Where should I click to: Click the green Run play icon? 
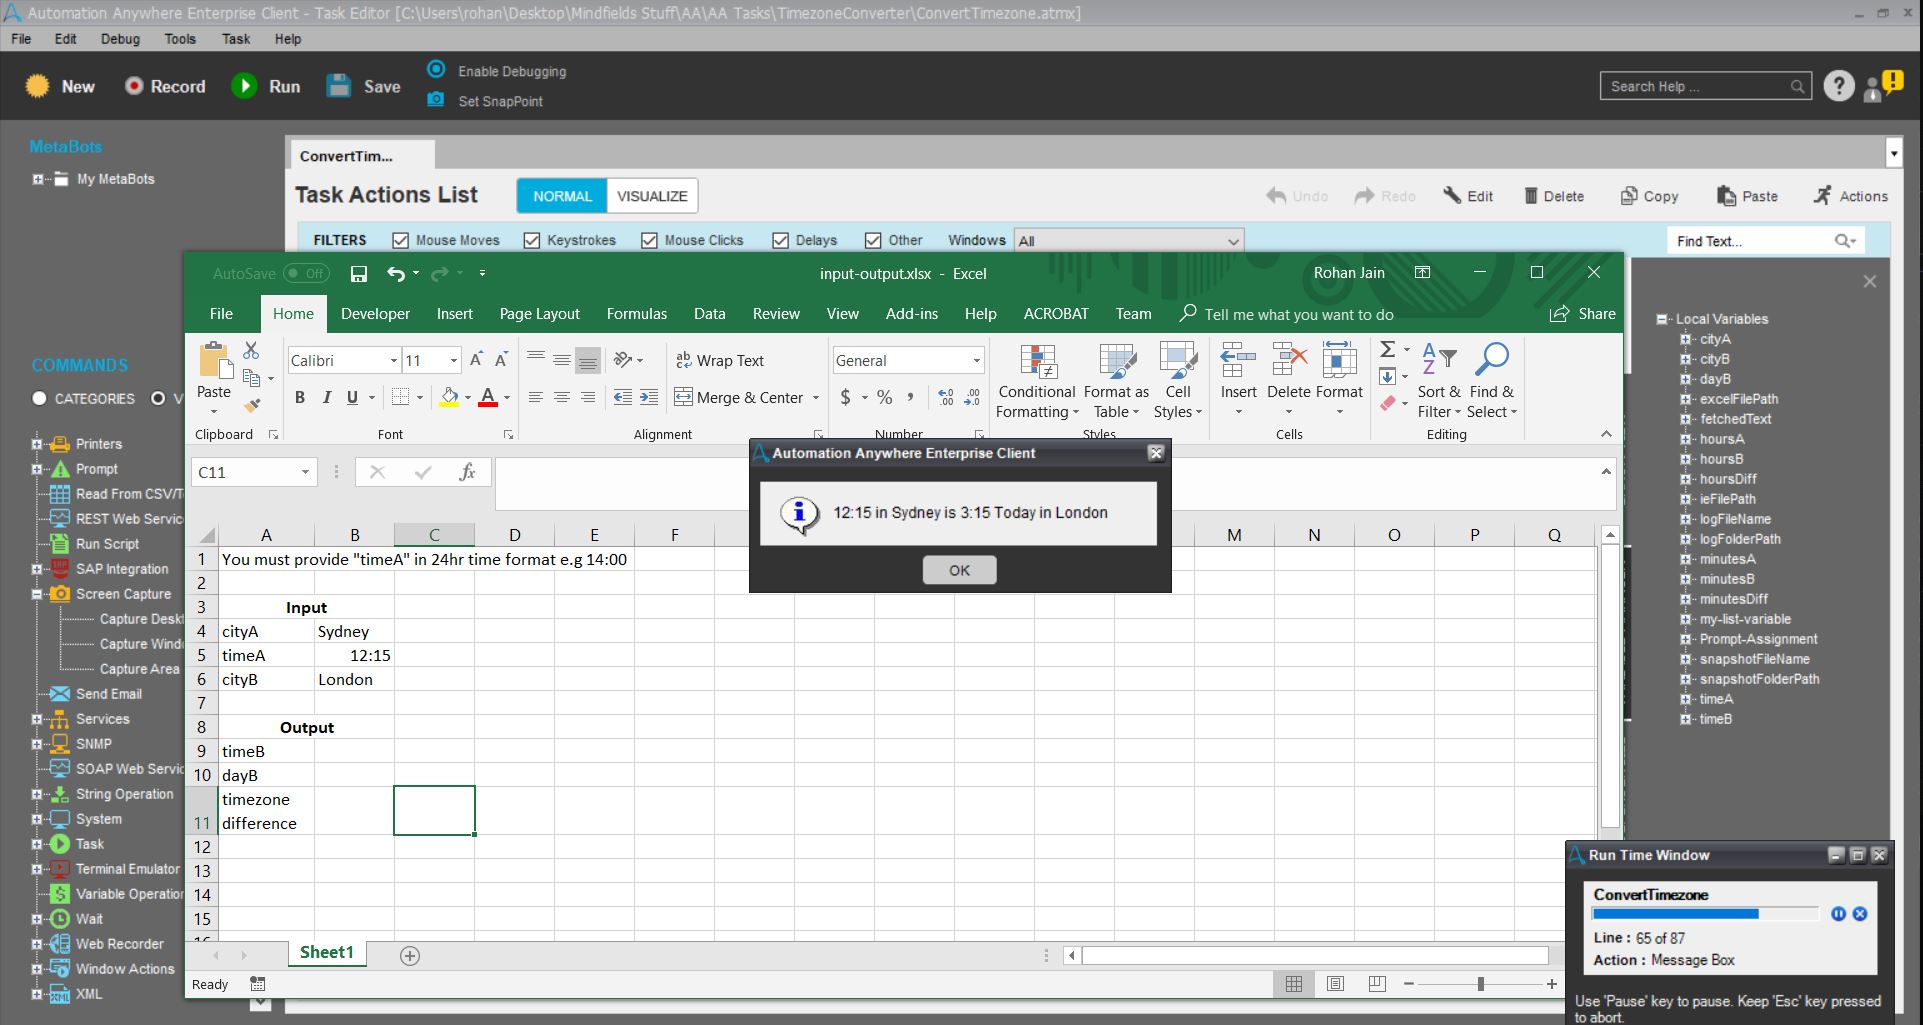[244, 86]
